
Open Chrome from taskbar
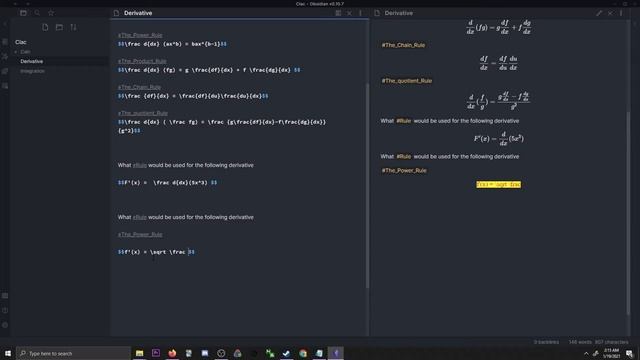coord(303,353)
